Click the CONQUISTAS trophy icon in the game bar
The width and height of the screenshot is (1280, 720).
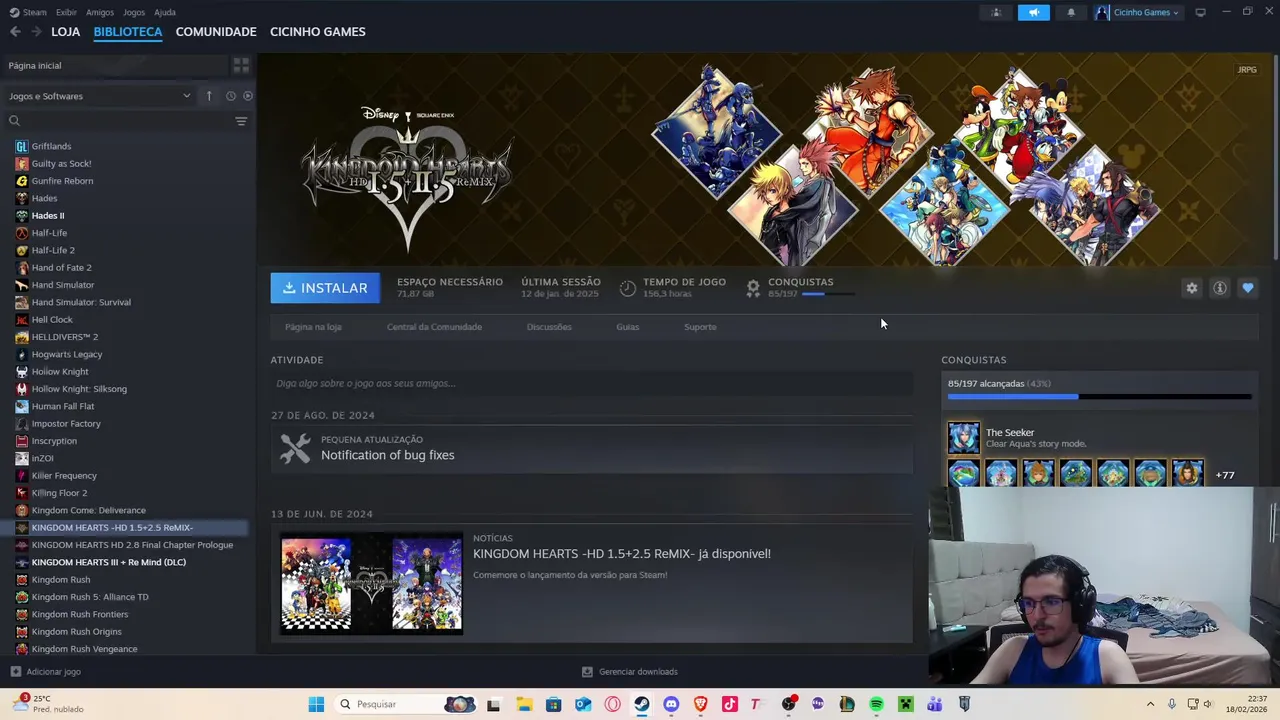pyautogui.click(x=753, y=288)
